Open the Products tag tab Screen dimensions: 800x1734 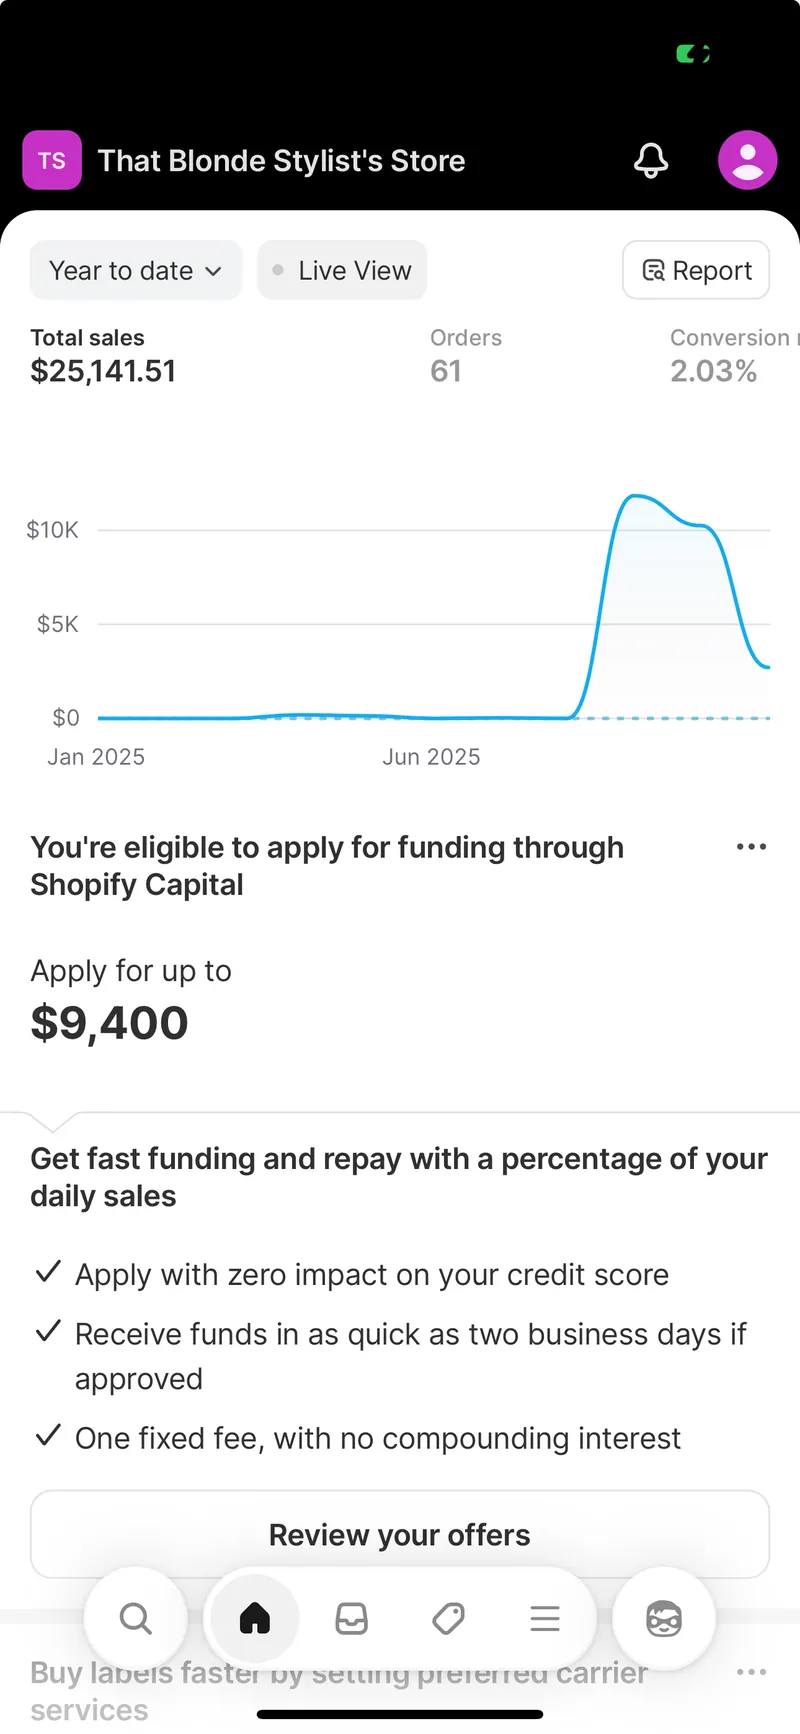(448, 1618)
